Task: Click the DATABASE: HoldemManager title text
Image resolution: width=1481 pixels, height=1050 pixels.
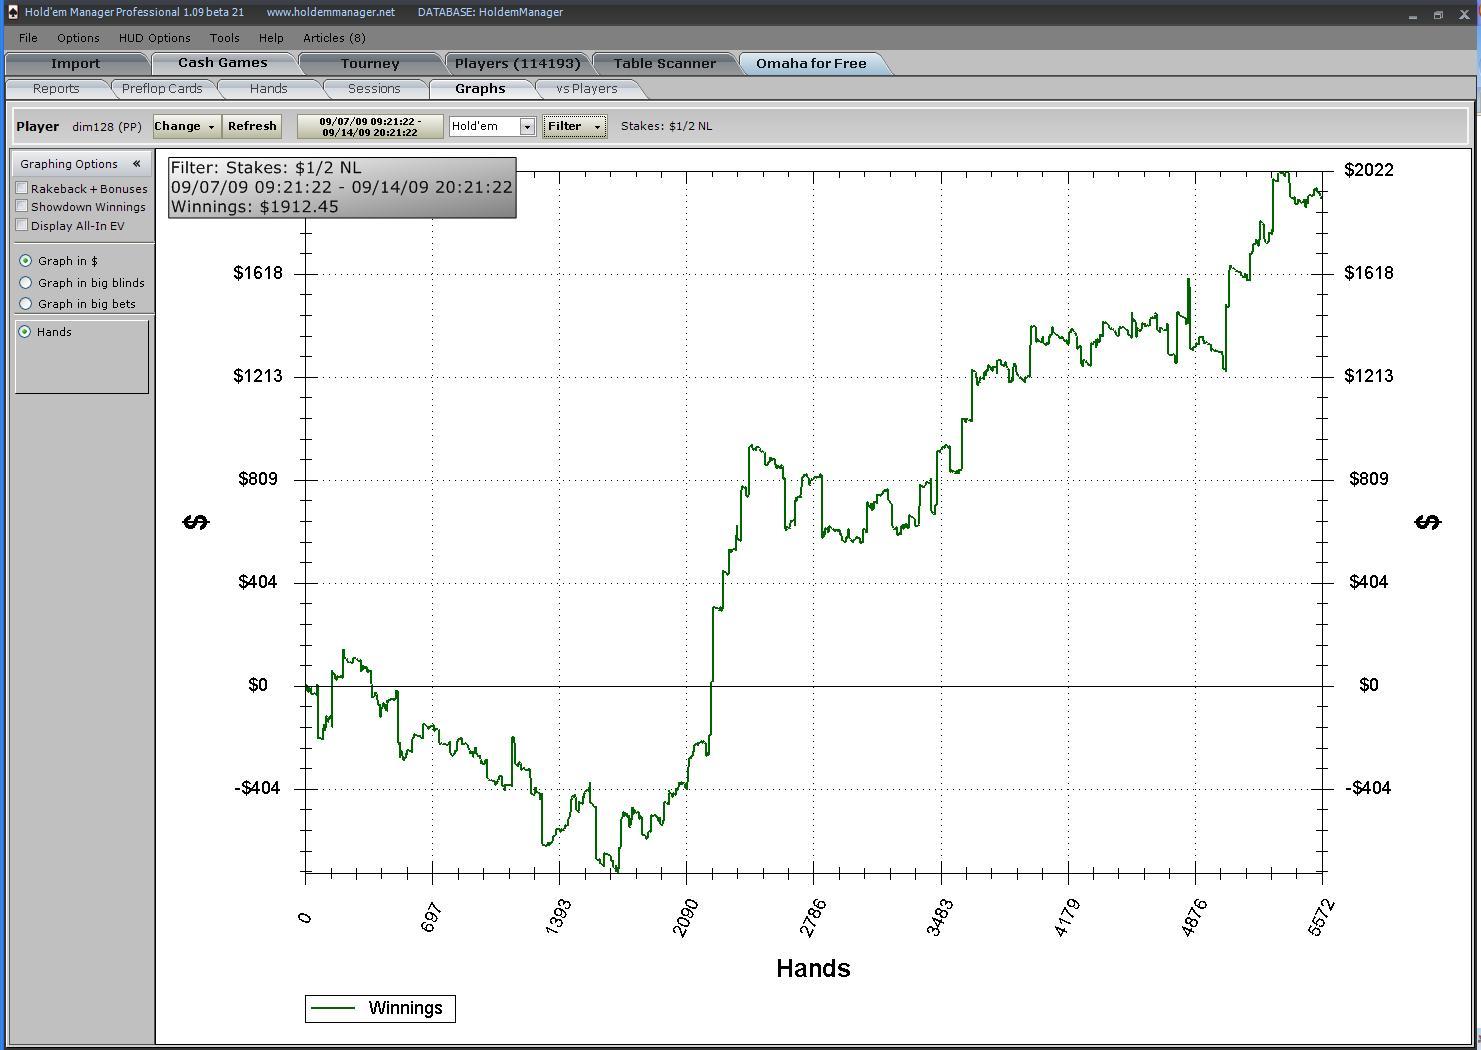Action: (490, 12)
